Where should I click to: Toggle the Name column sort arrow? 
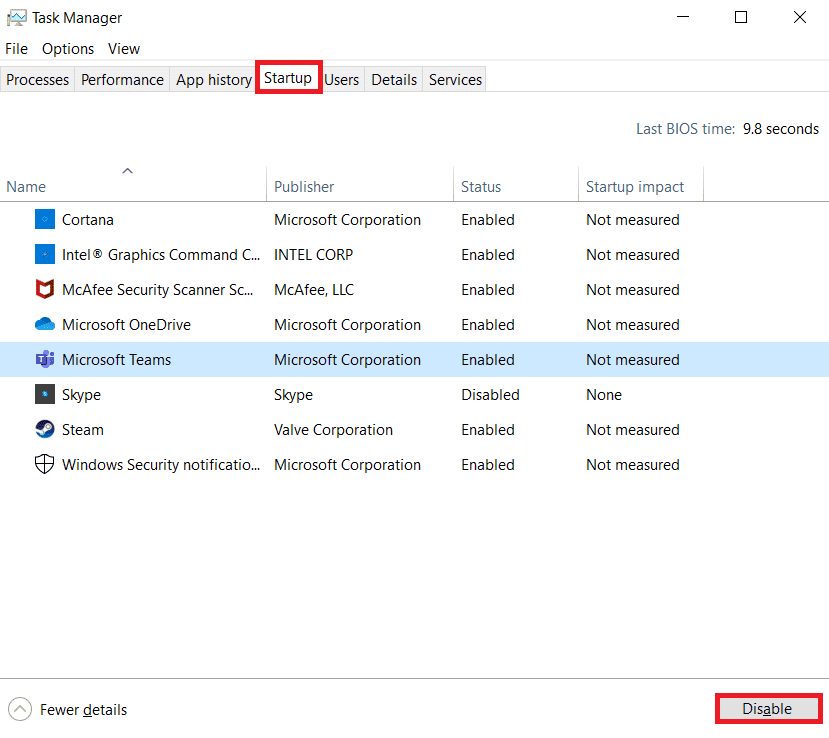pyautogui.click(x=128, y=170)
